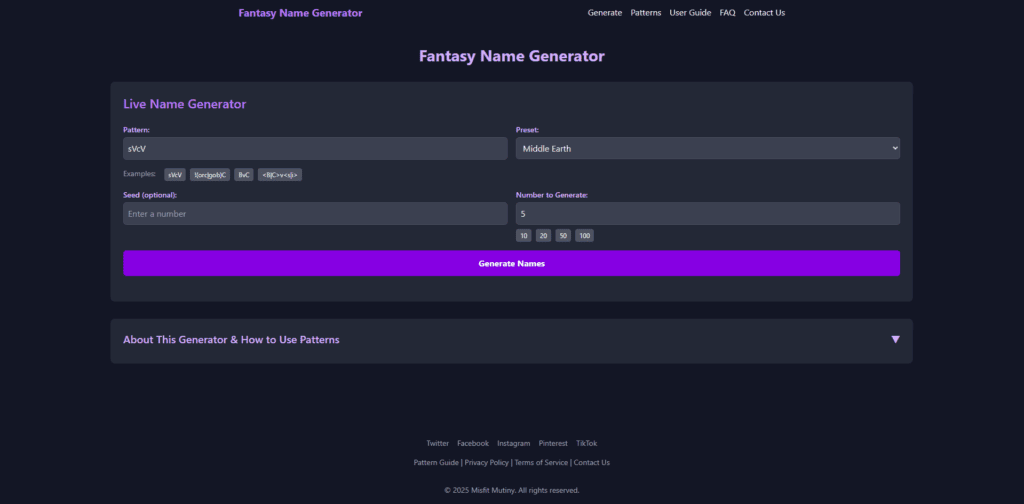Click the Number to Generate field

click(x=707, y=214)
